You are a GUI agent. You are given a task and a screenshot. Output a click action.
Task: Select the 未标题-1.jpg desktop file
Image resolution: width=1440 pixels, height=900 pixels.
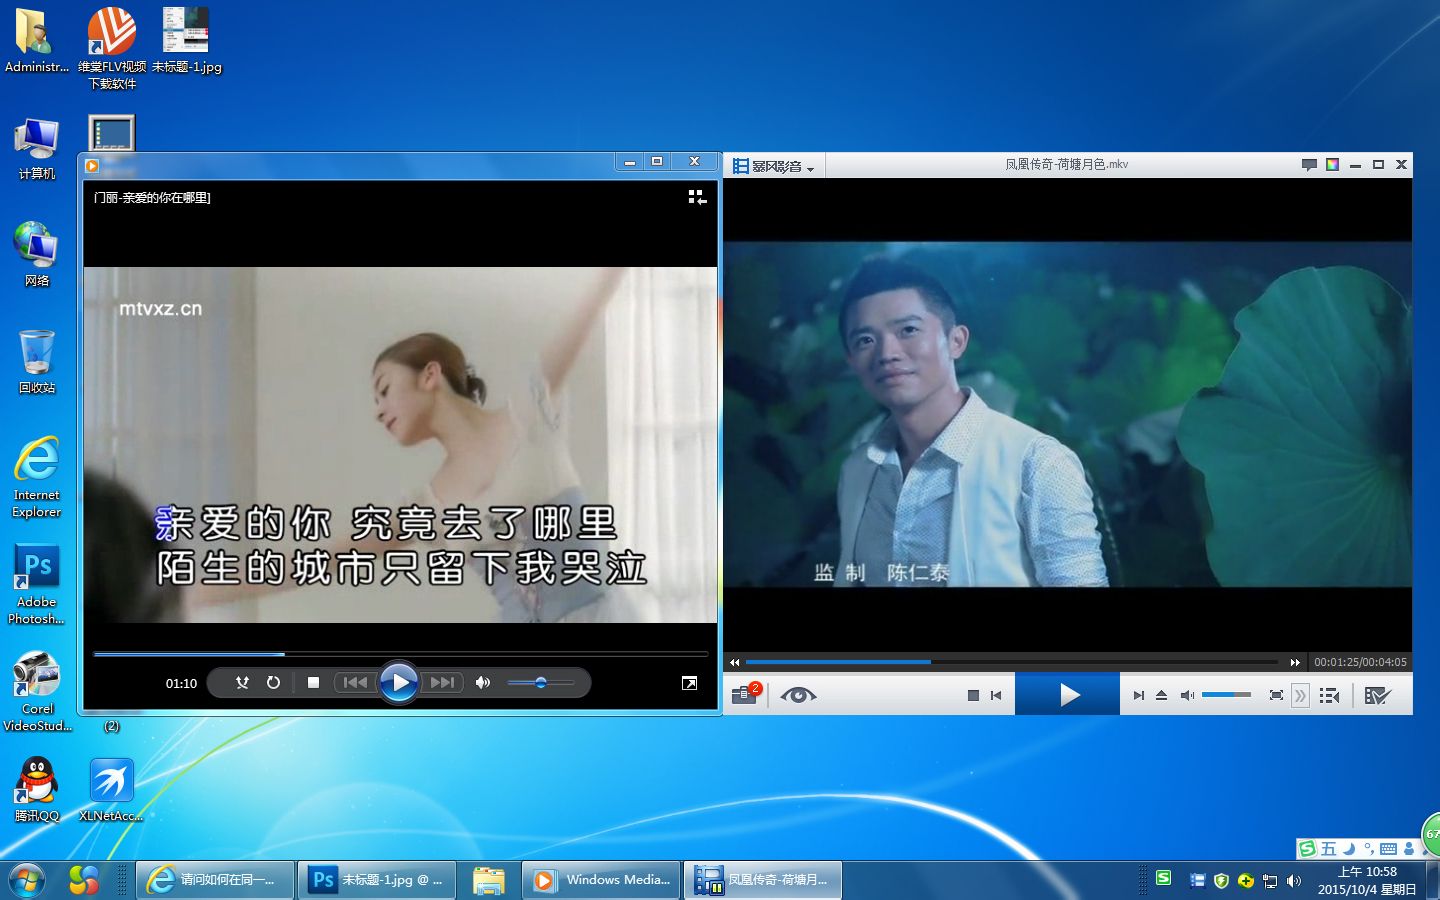187,42
